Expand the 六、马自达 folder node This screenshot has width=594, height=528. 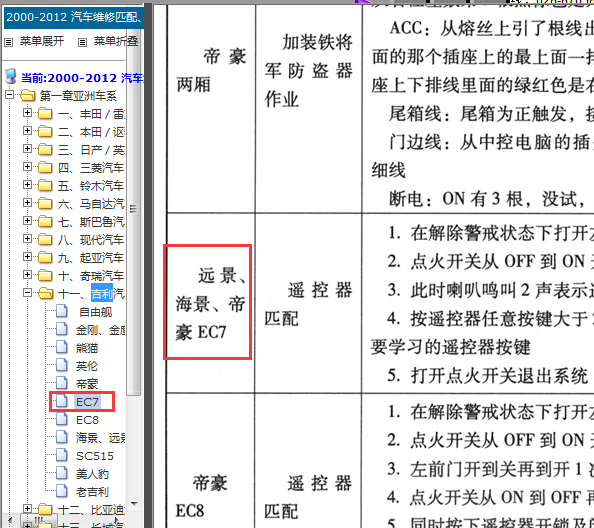click(x=27, y=202)
